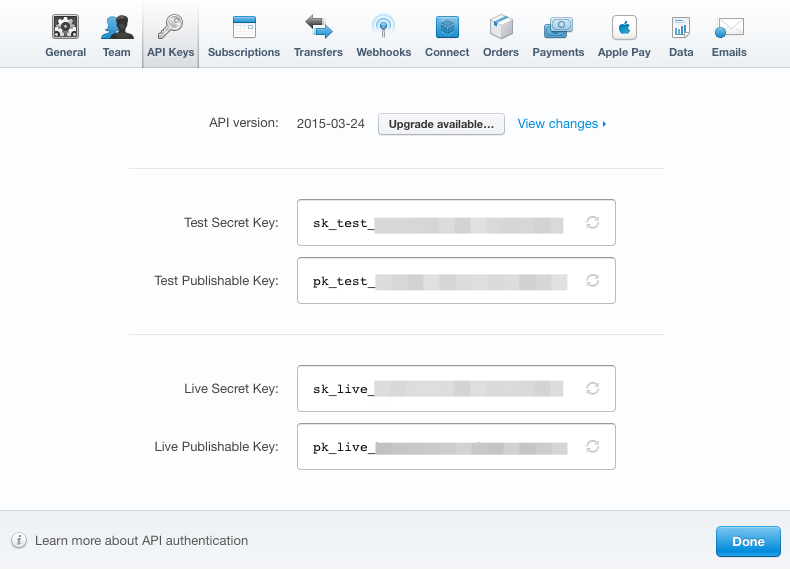
Task: Click the API version value 2015-03-24
Action: pos(331,124)
